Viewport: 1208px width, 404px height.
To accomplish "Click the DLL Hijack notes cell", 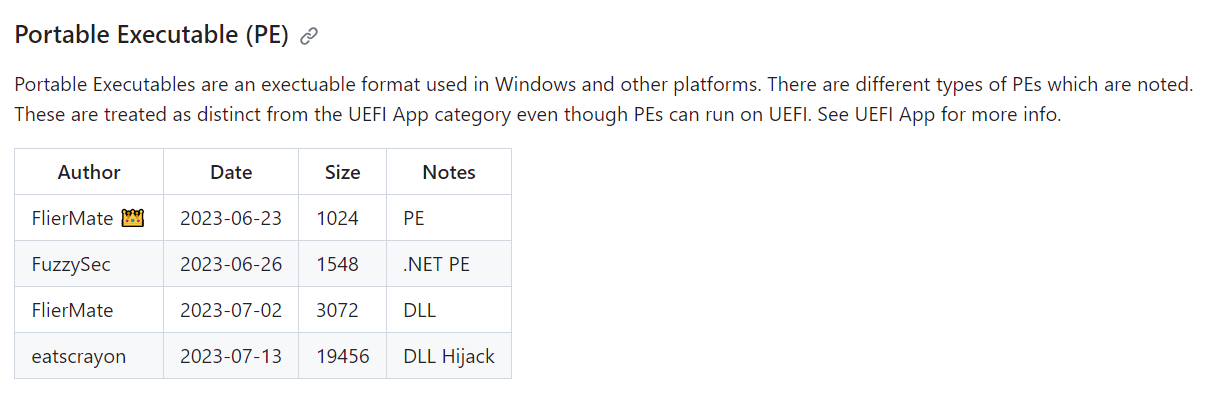I will (x=449, y=356).
